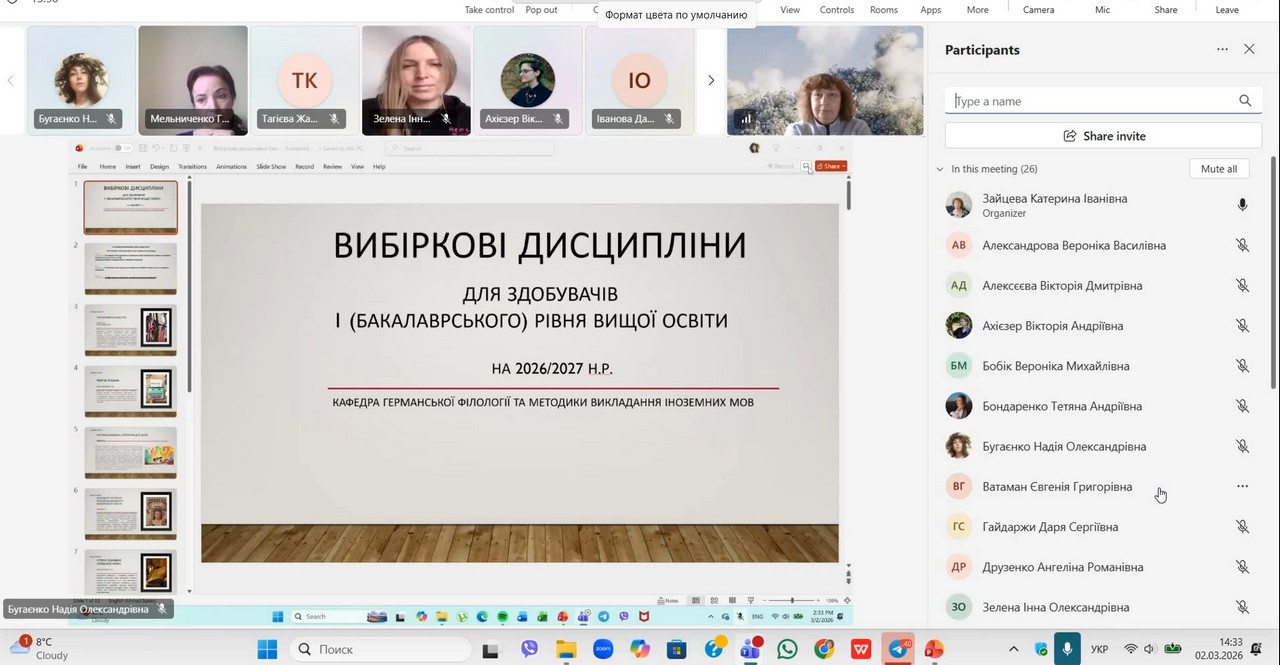The image size is (1280, 665).
Task: Open Viber from the taskbar
Action: point(529,649)
